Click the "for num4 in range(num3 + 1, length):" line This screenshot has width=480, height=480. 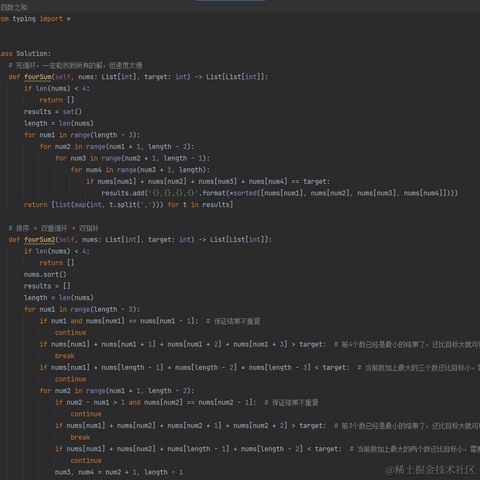(x=140, y=170)
